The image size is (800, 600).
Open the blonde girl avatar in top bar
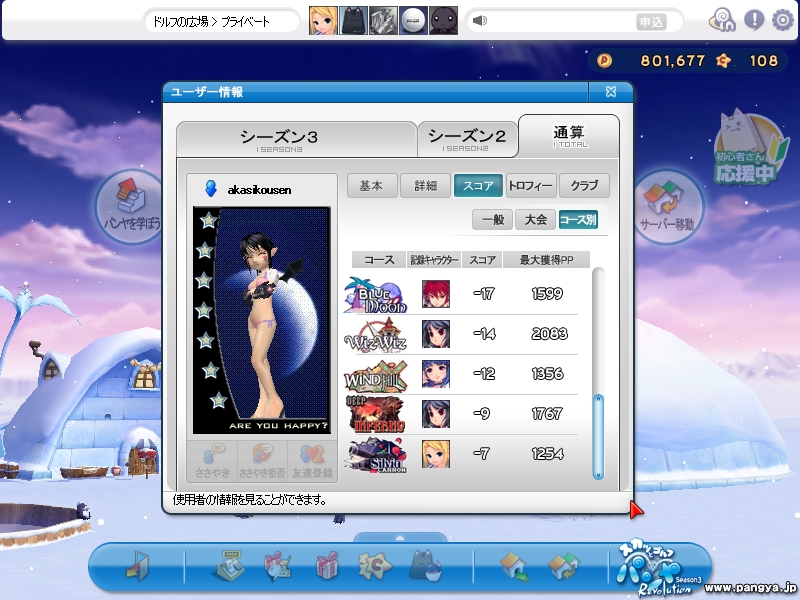tap(323, 20)
